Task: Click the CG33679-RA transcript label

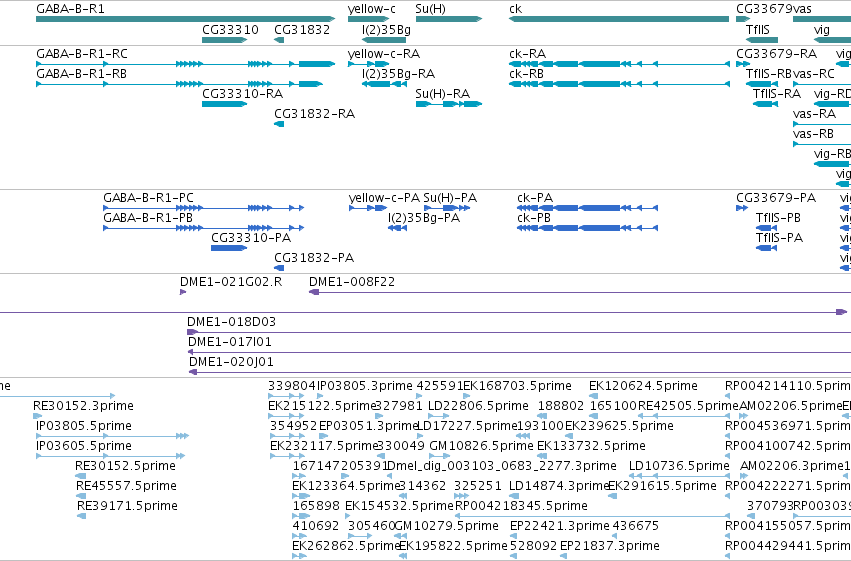Action: (776, 54)
